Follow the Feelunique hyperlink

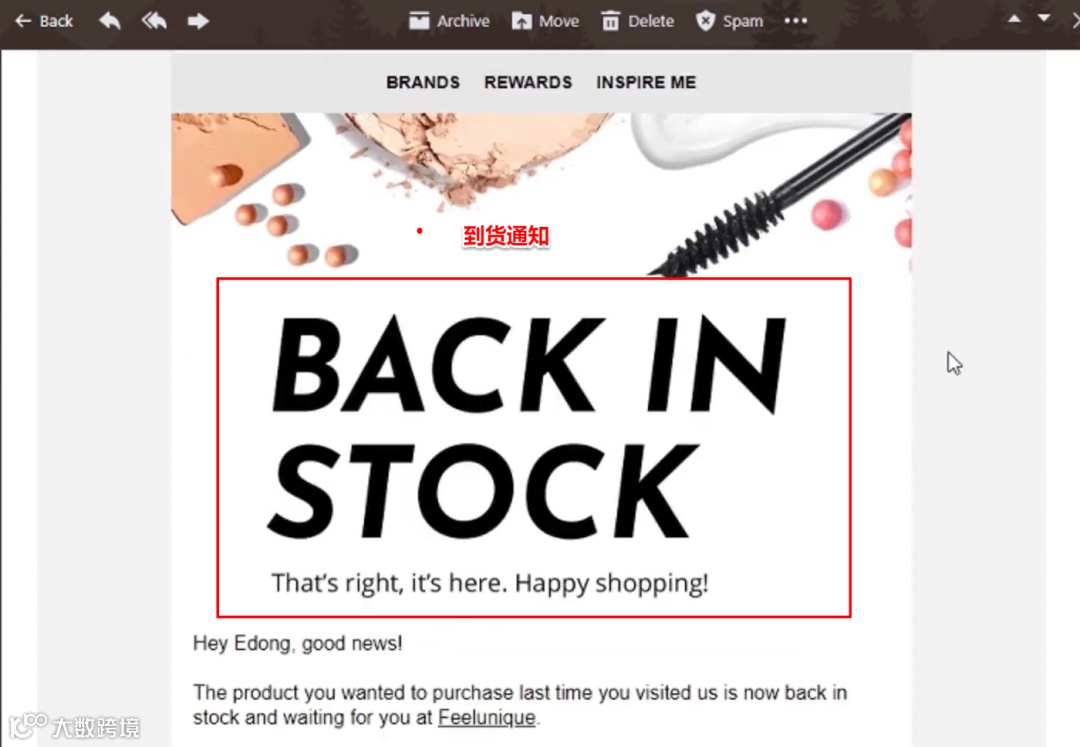pos(486,717)
